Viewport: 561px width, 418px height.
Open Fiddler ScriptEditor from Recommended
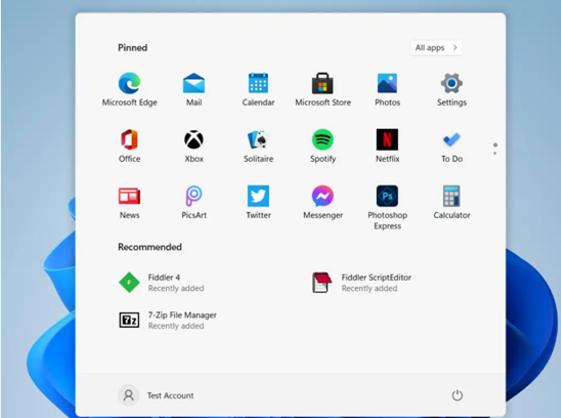point(361,282)
